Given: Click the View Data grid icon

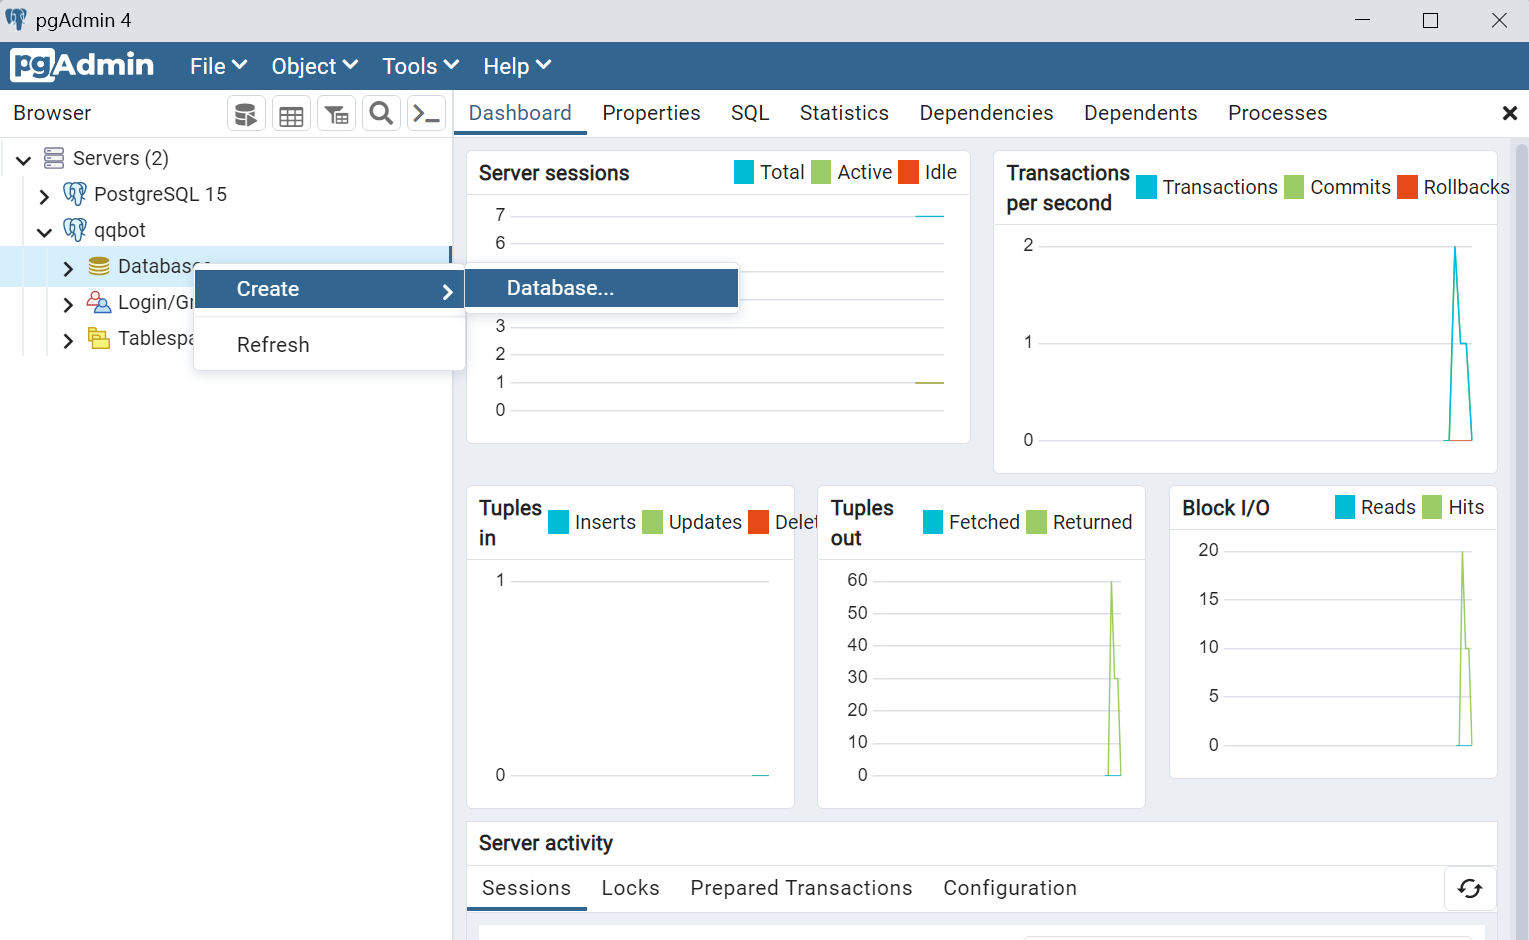Looking at the screenshot, I should point(291,114).
